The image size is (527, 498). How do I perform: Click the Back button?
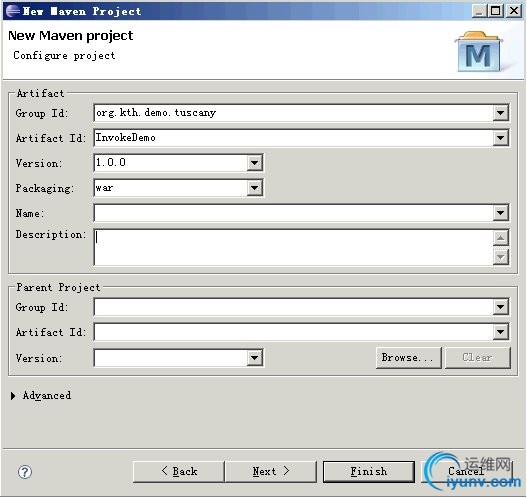click(x=179, y=472)
